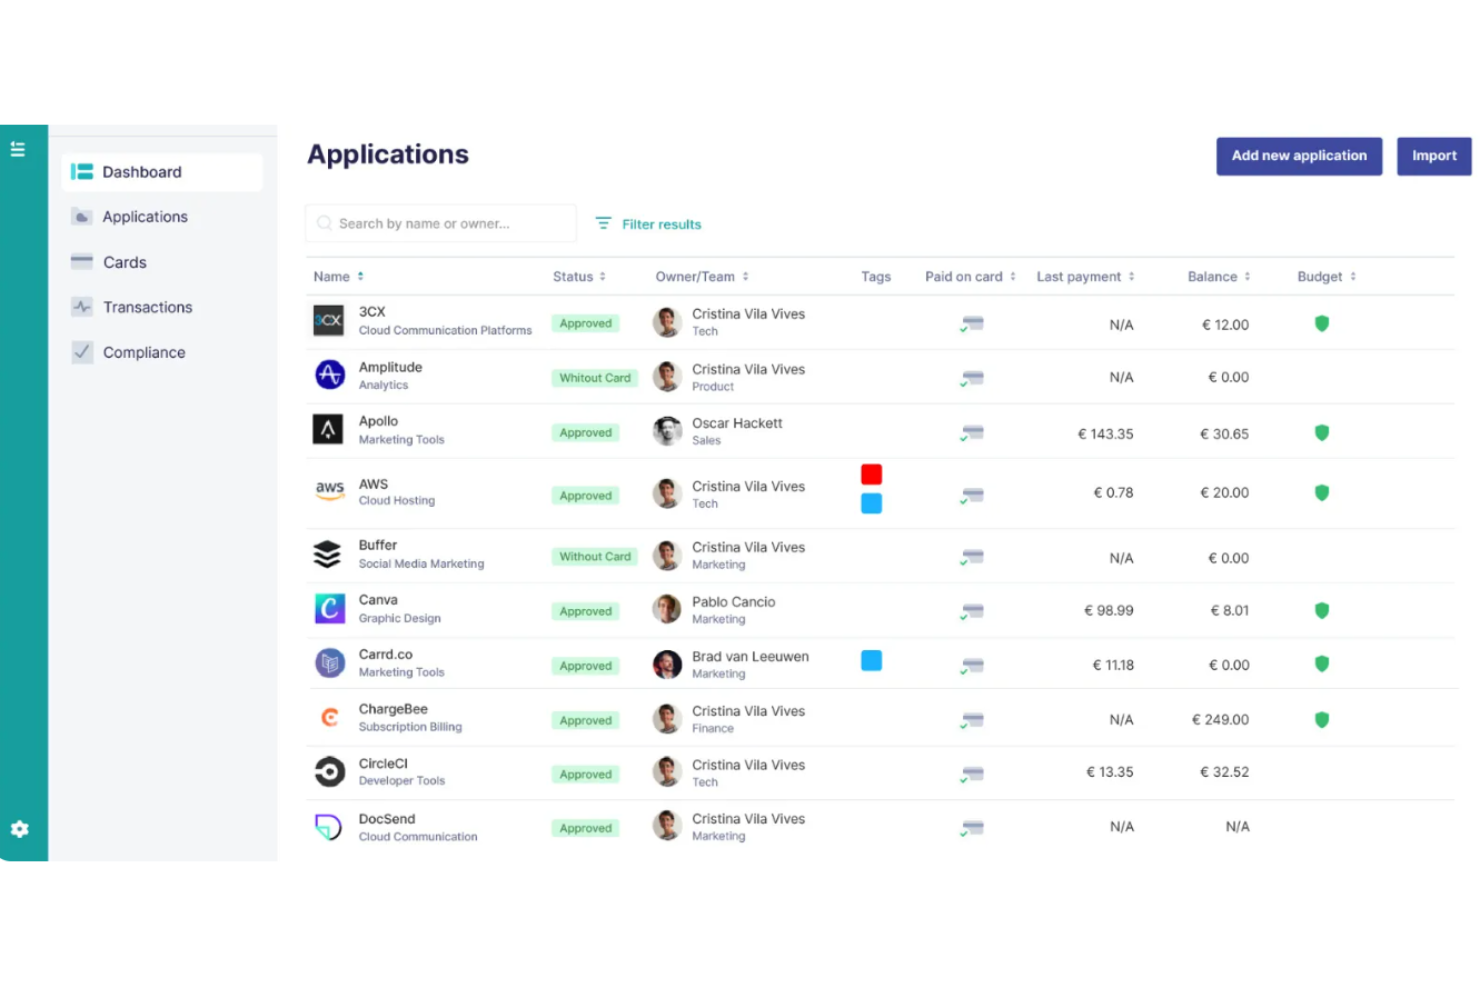Open the Canva app icon

(329, 608)
